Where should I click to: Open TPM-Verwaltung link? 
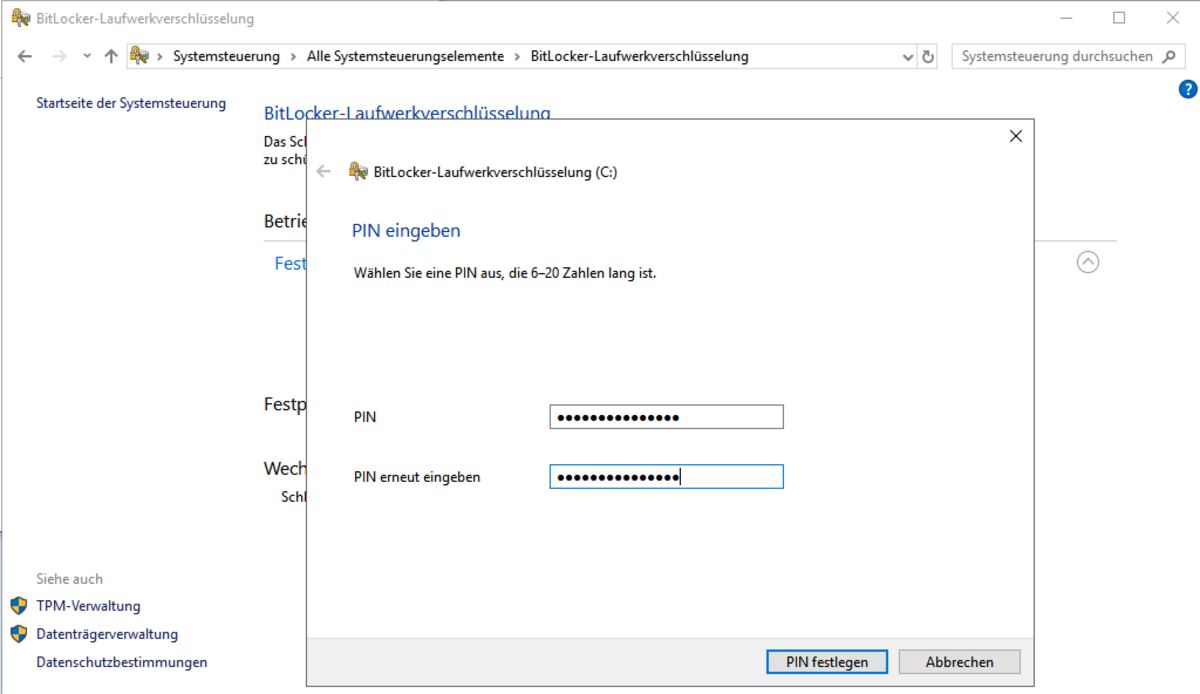(88, 606)
